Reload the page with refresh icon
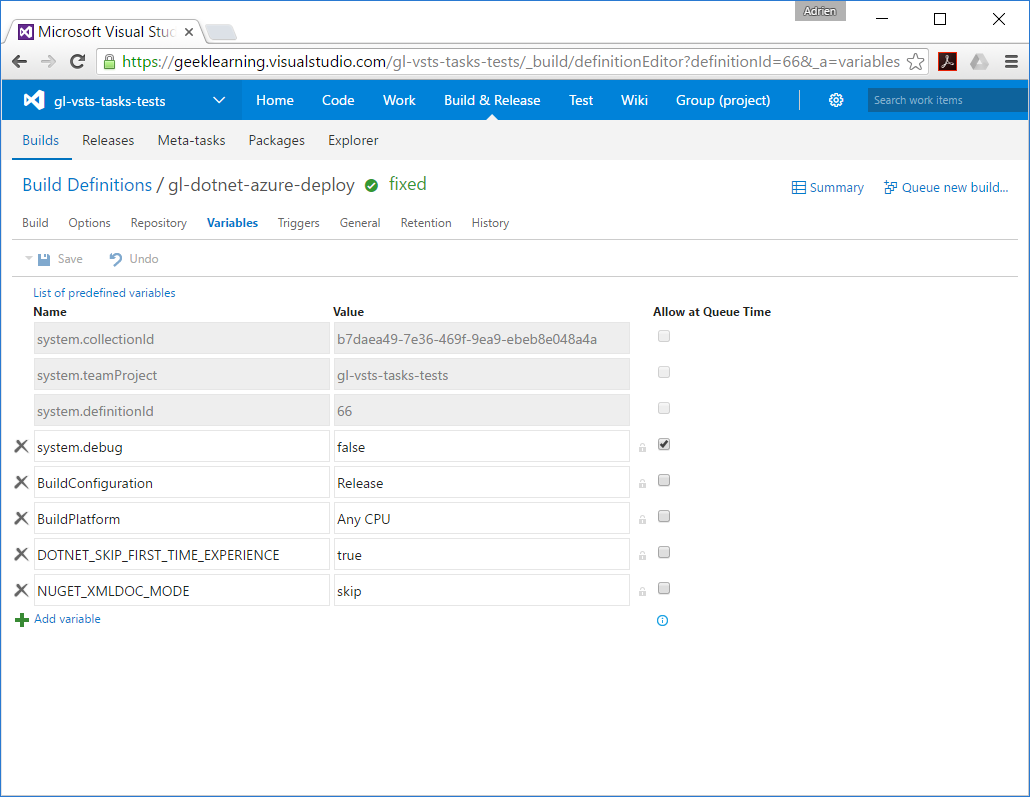 (78, 62)
